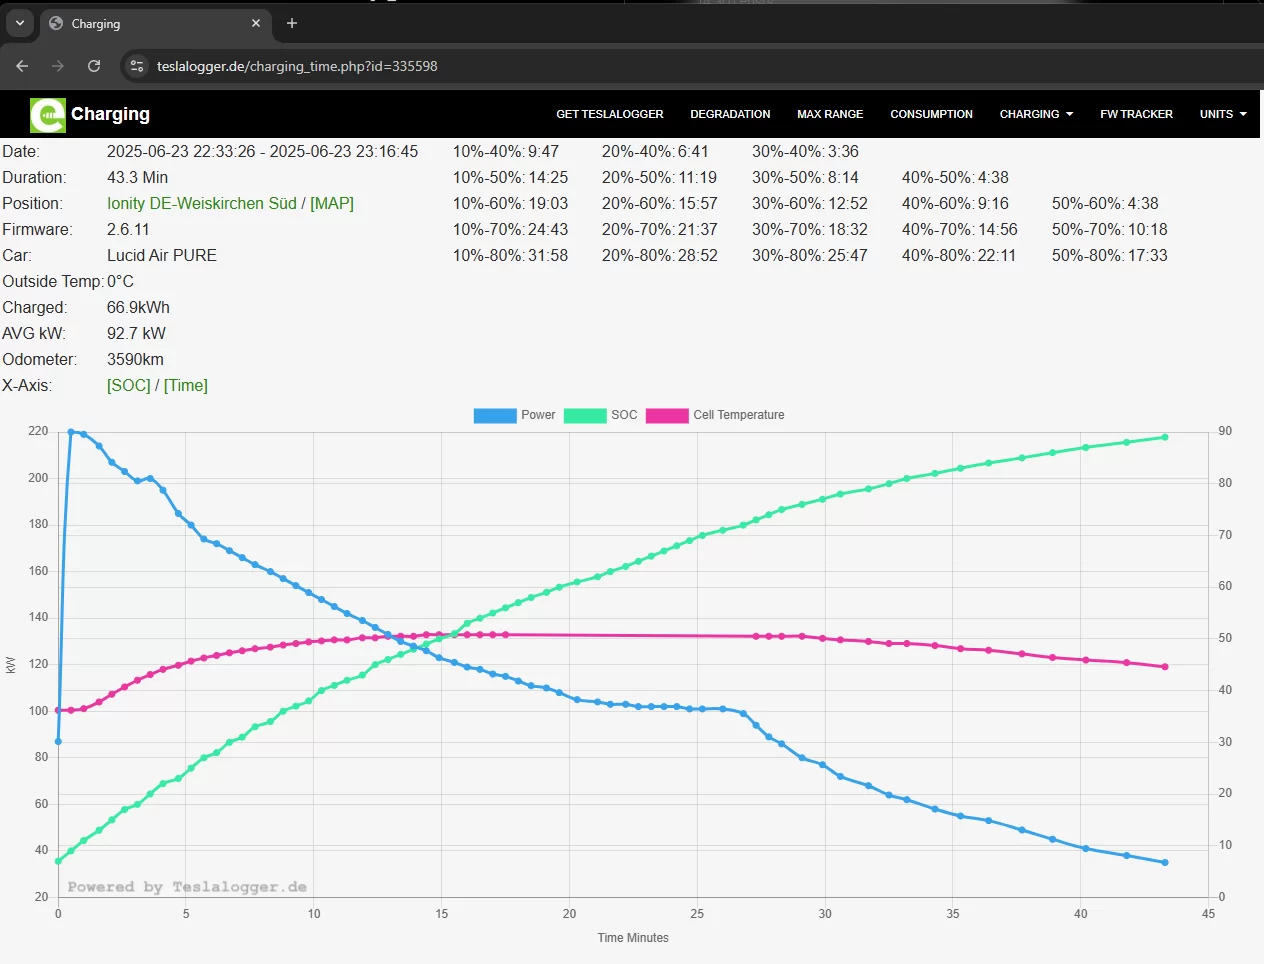Expand the UNITS dropdown menu
Viewport: 1264px width, 964px height.
pos(1223,114)
